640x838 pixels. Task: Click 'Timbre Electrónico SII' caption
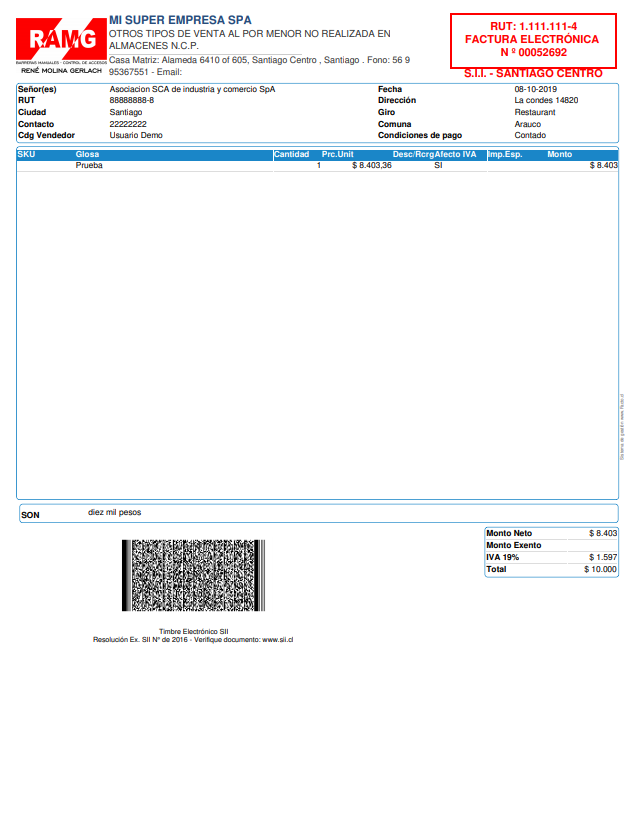click(x=193, y=632)
